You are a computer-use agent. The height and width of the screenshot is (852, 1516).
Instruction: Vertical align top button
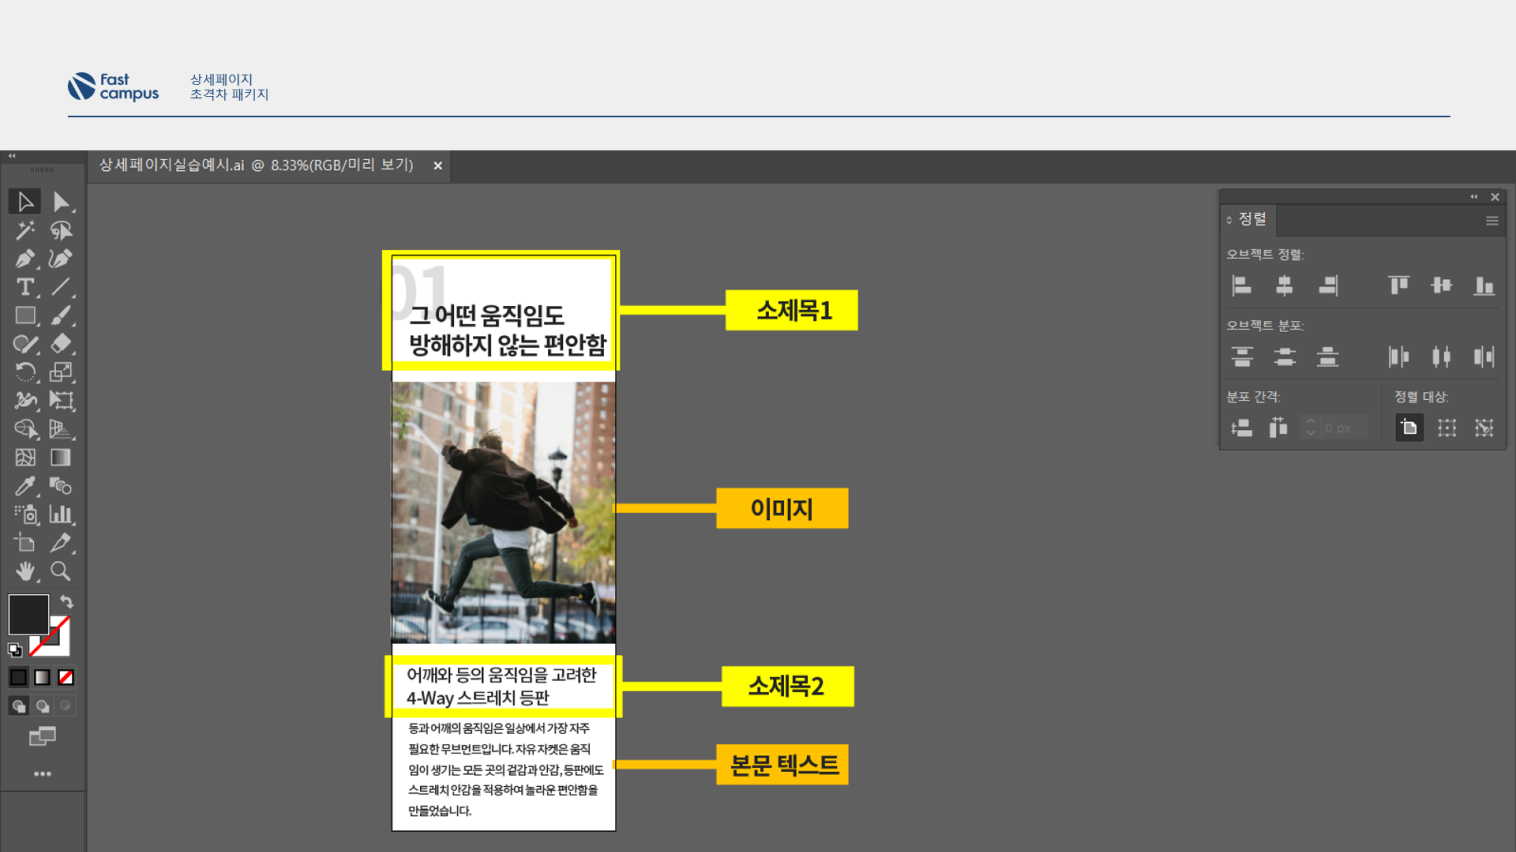point(1398,286)
